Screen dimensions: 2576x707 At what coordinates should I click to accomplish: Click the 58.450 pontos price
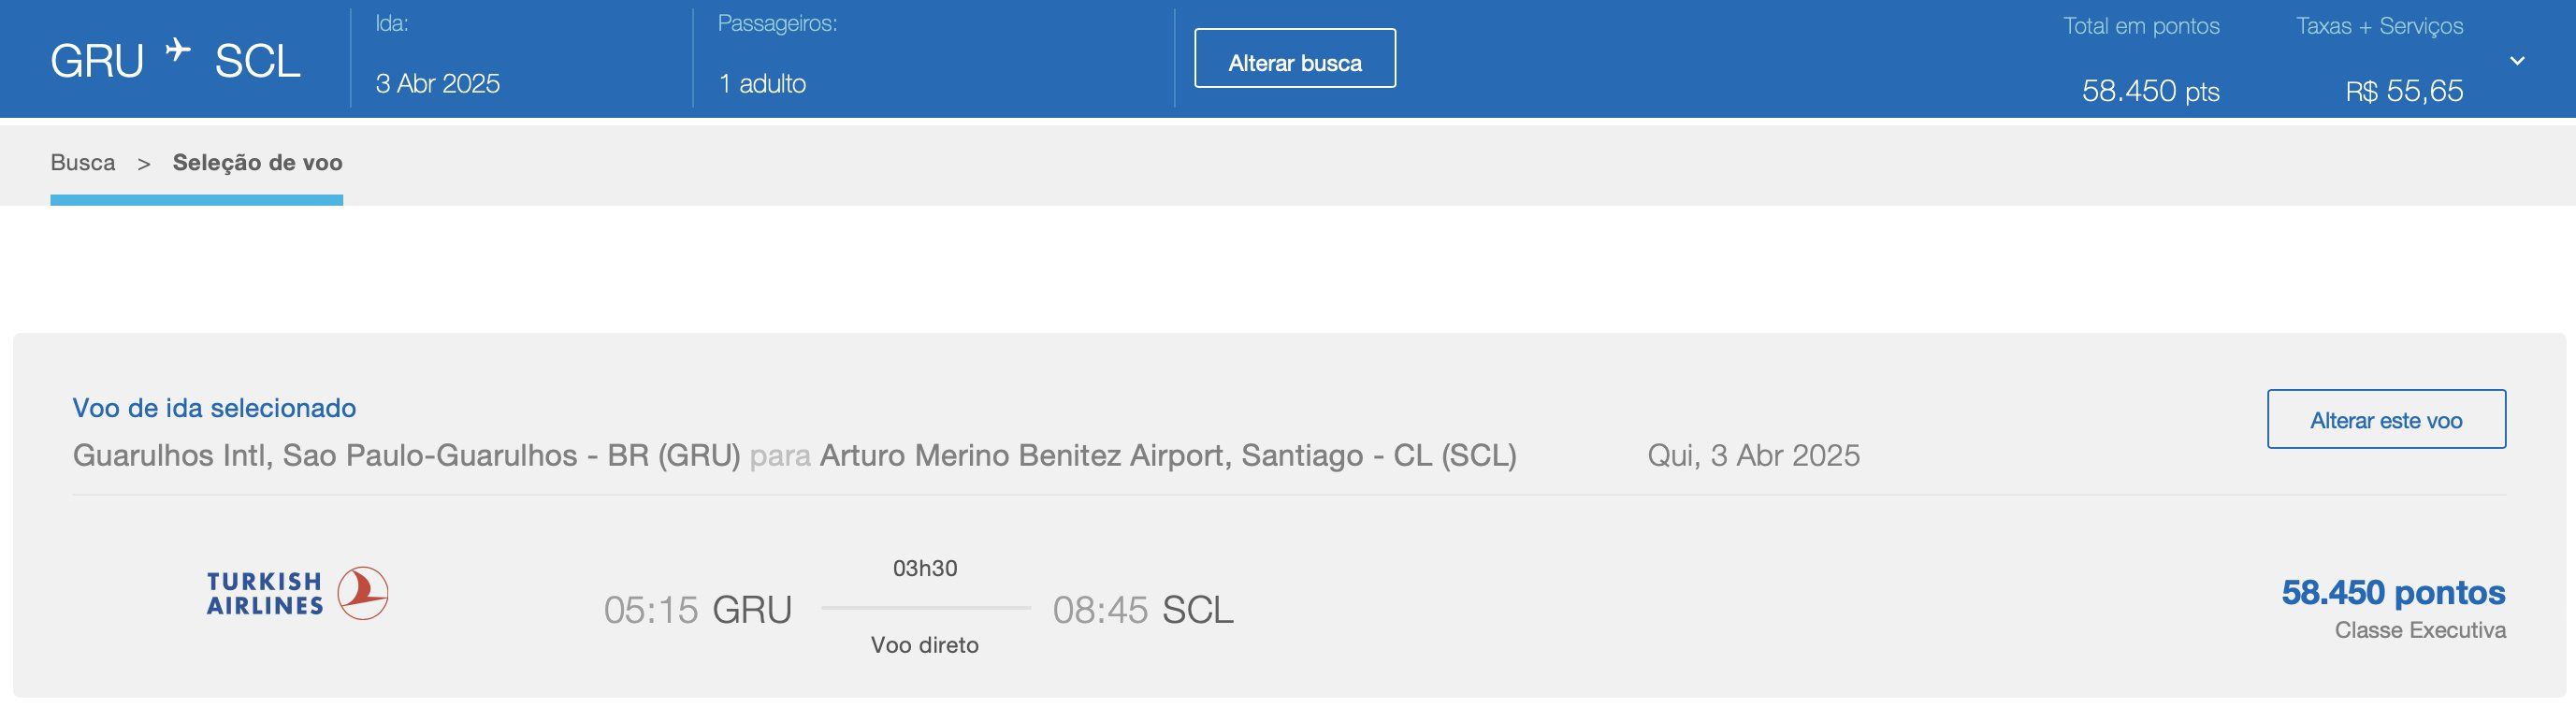click(x=2393, y=592)
